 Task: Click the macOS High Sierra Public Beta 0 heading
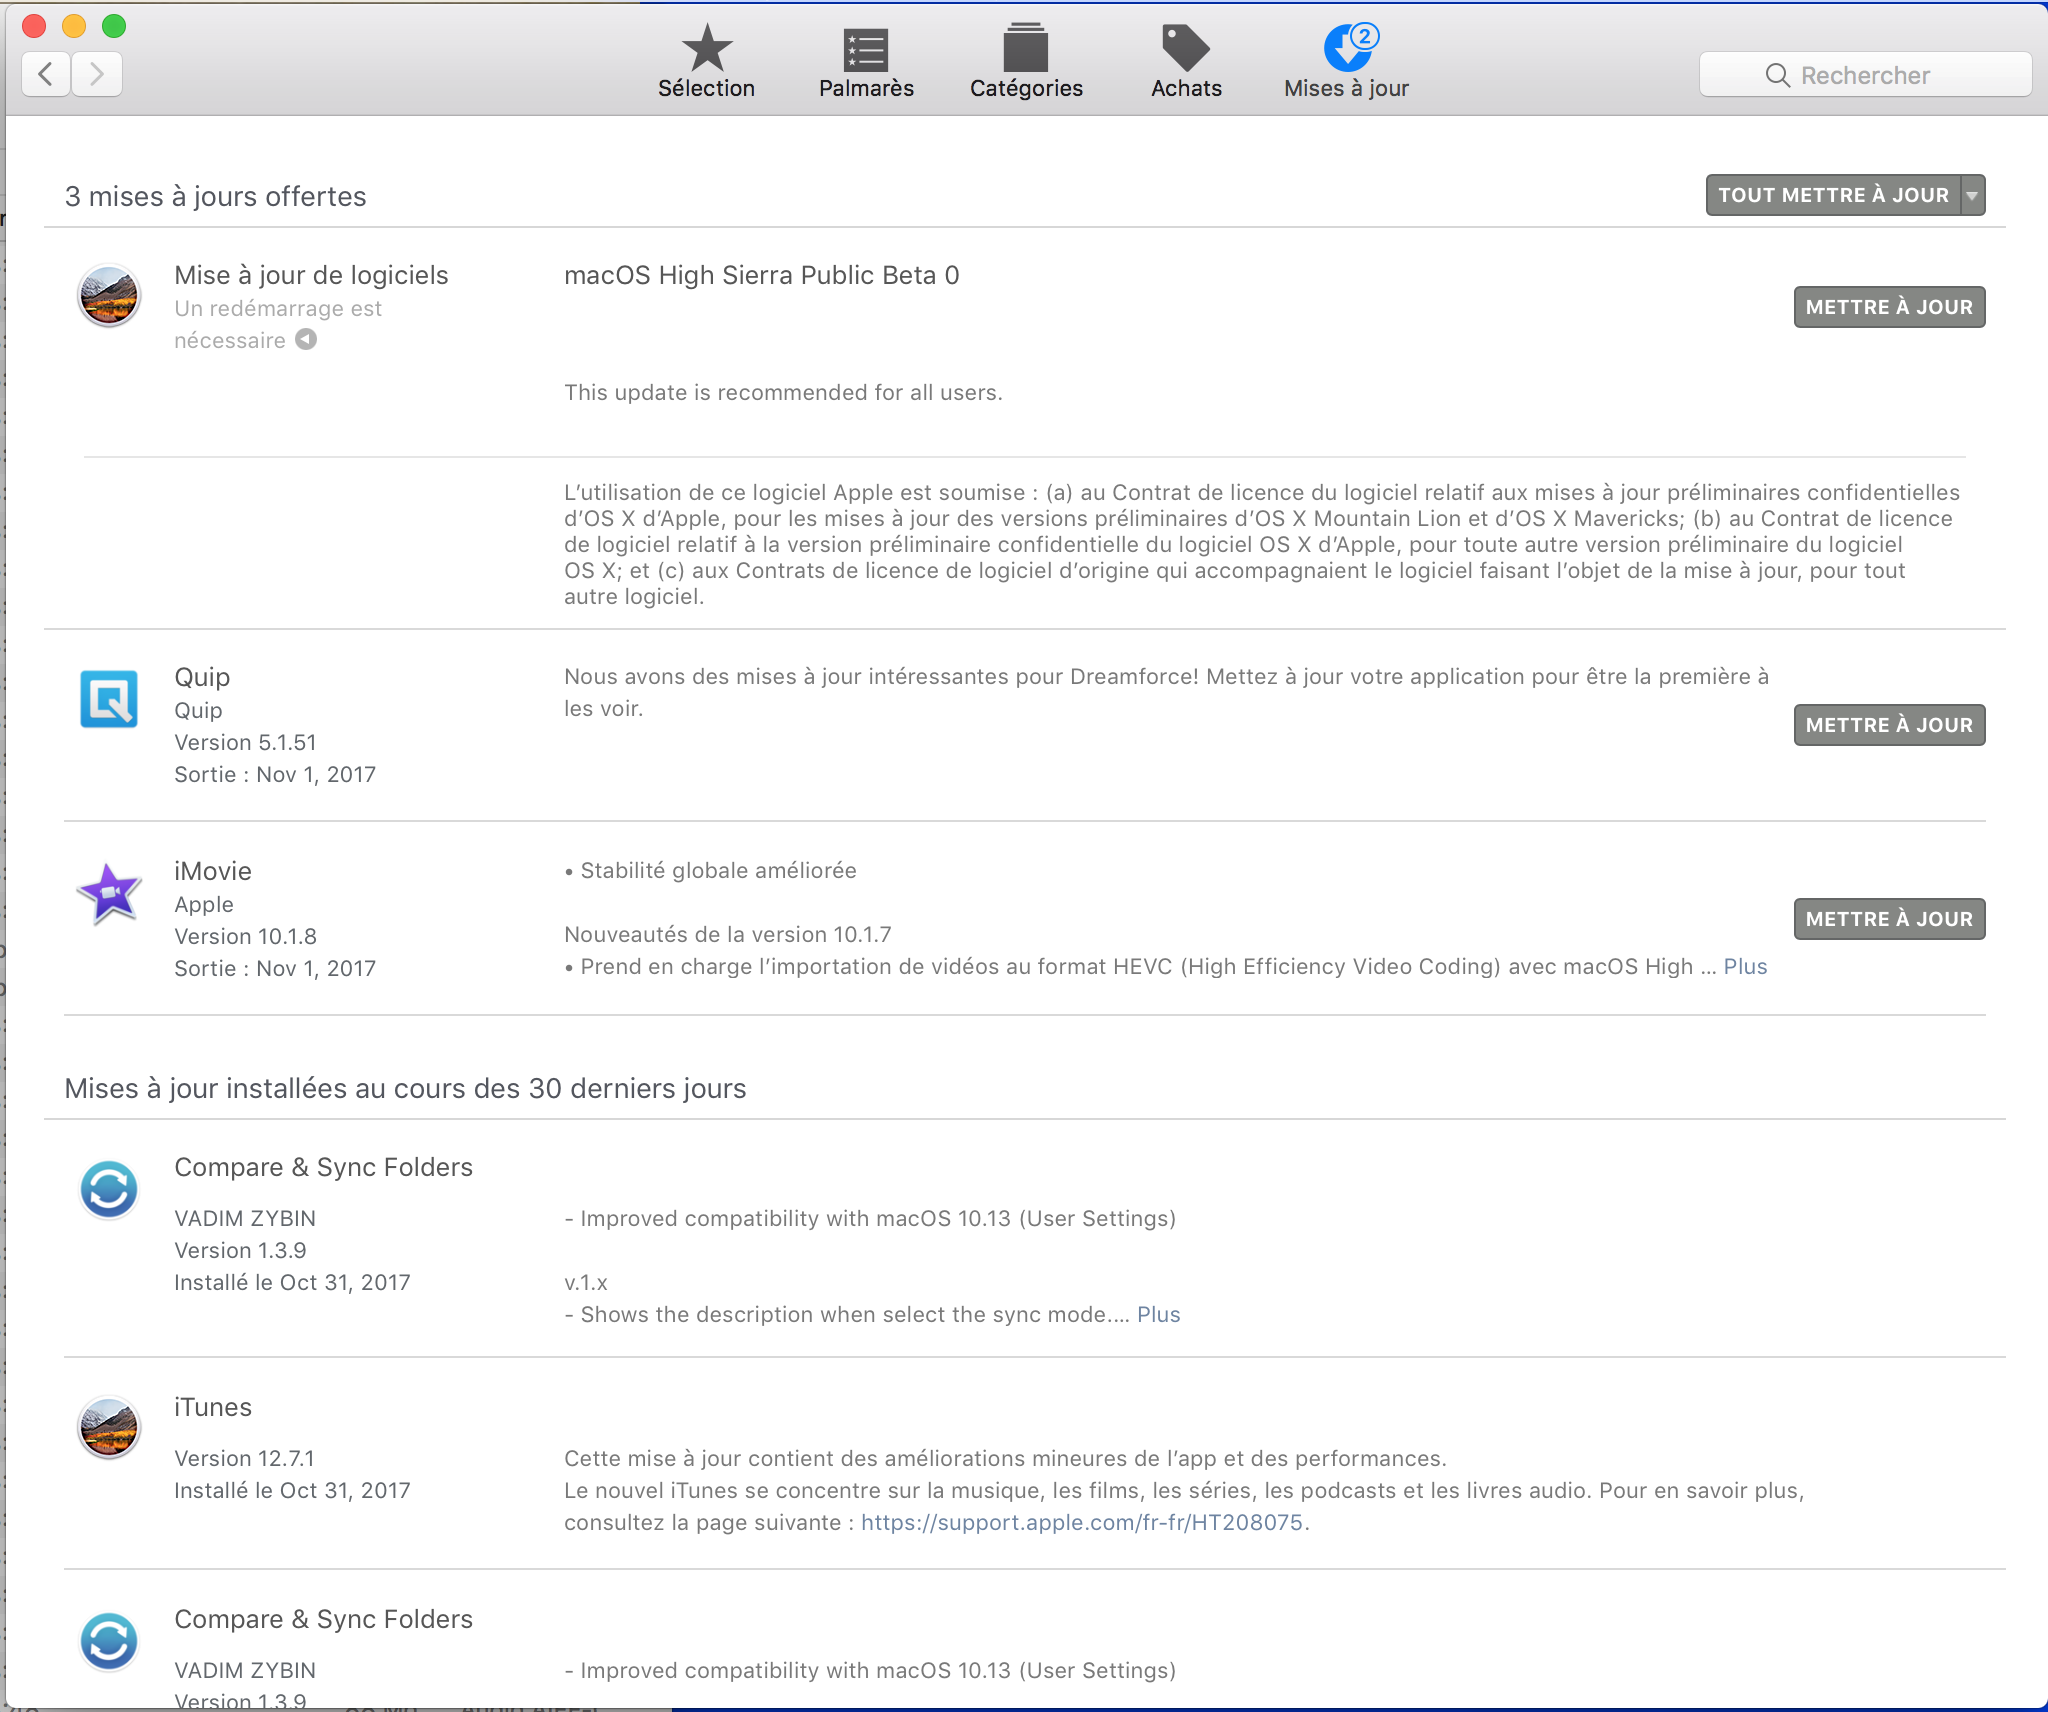(x=762, y=275)
